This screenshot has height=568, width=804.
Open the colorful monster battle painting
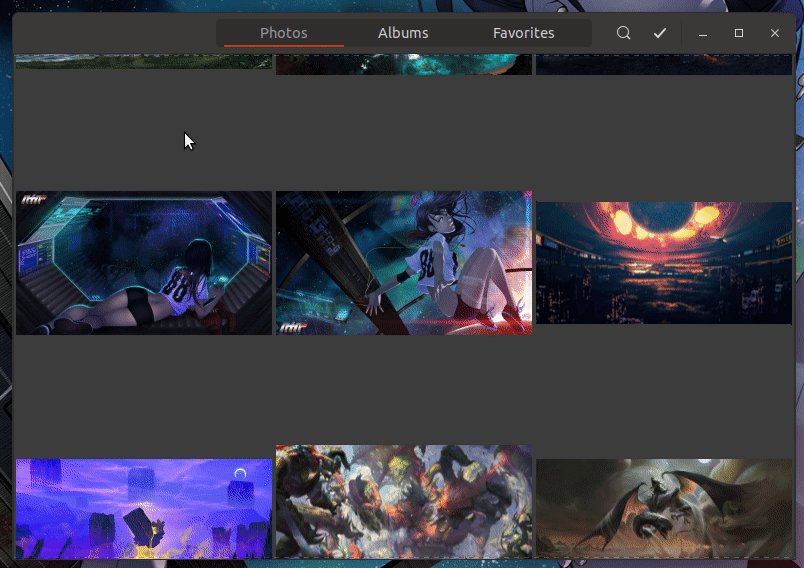pos(404,501)
